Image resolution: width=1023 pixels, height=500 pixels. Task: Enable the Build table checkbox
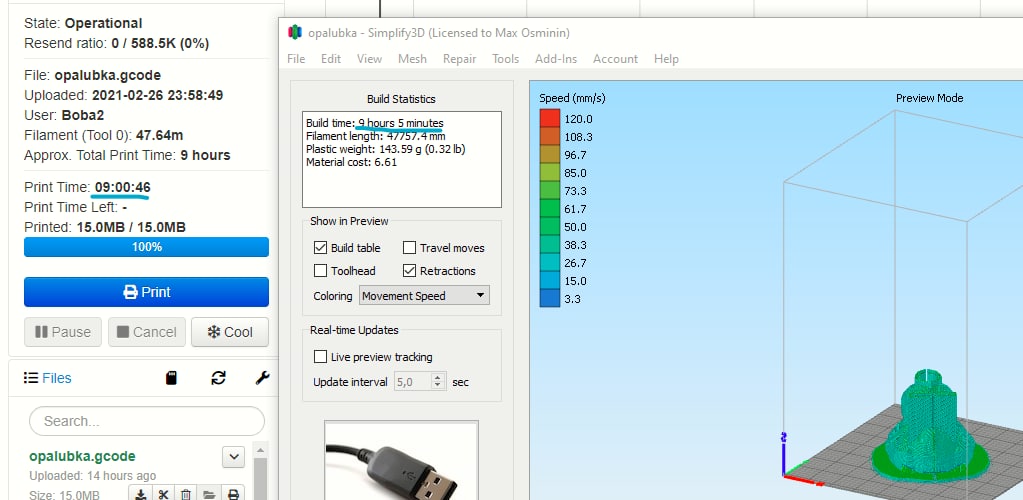[320, 248]
